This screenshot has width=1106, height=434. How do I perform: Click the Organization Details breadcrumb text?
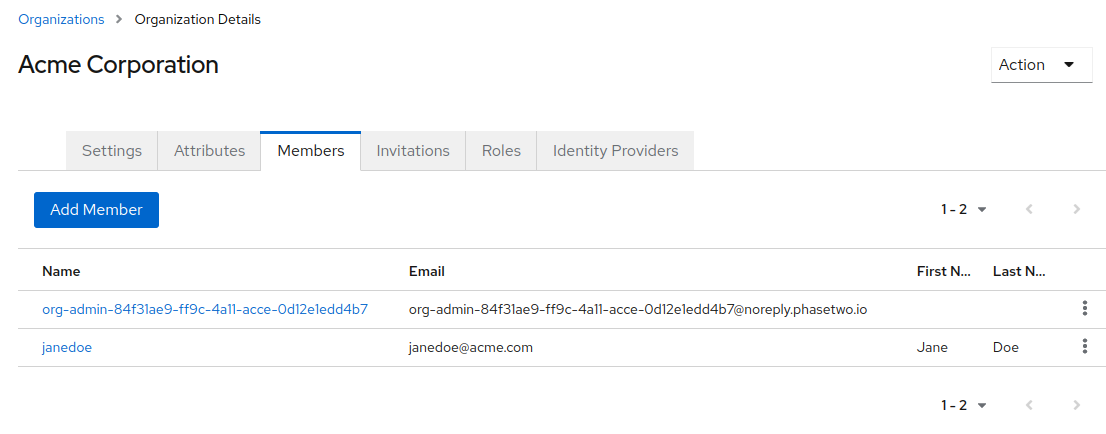[x=198, y=20]
